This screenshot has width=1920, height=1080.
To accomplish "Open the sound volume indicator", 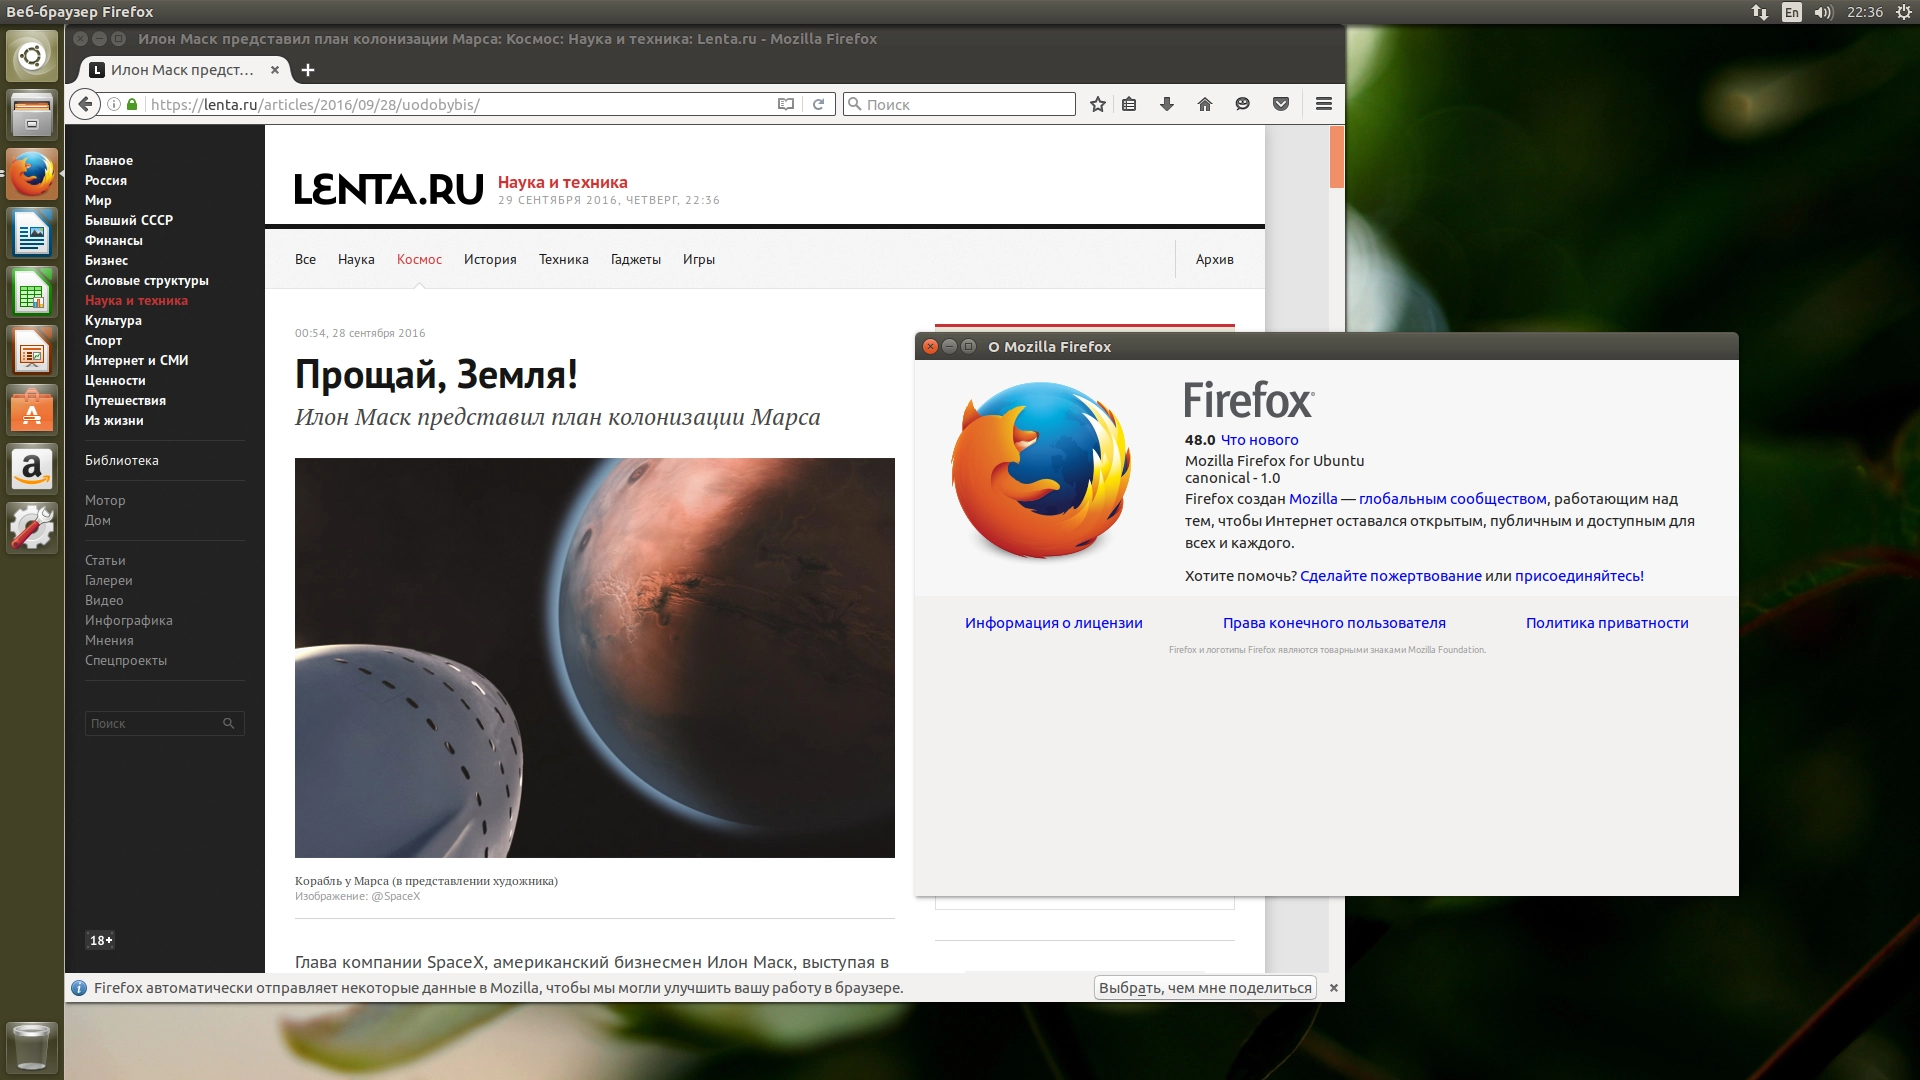I will [x=1824, y=12].
